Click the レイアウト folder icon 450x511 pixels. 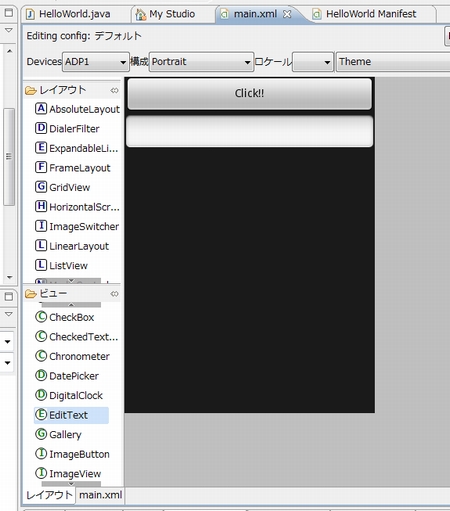(31, 90)
